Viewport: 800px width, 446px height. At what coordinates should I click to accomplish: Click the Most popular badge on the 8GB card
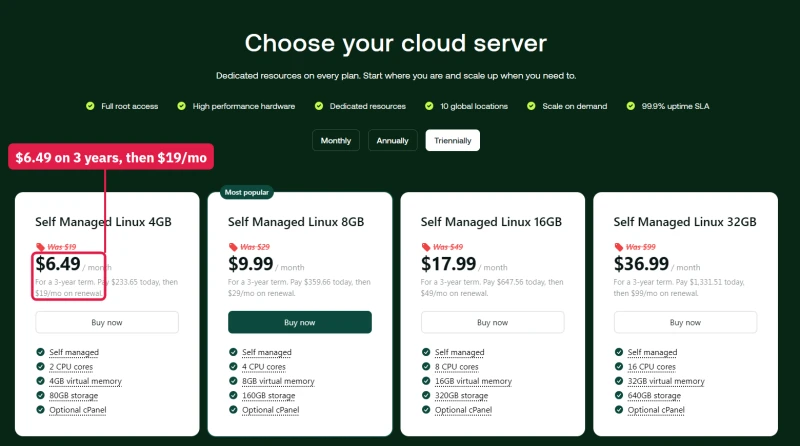(247, 192)
